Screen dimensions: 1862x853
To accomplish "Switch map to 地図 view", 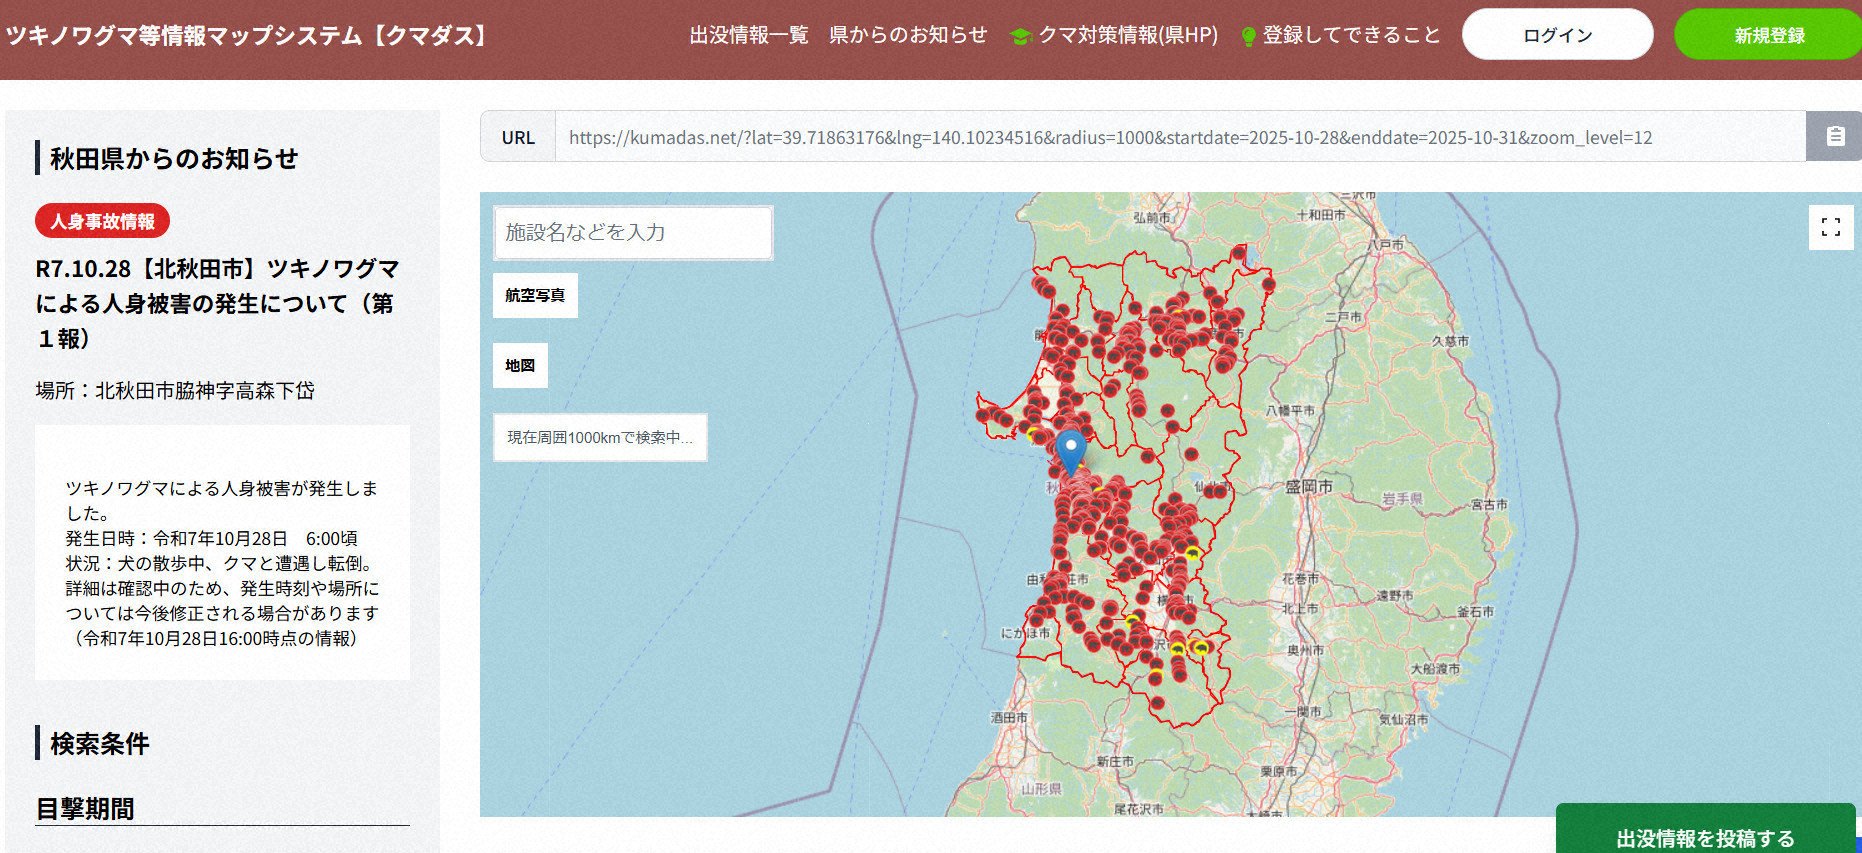I will pyautogui.click(x=520, y=366).
